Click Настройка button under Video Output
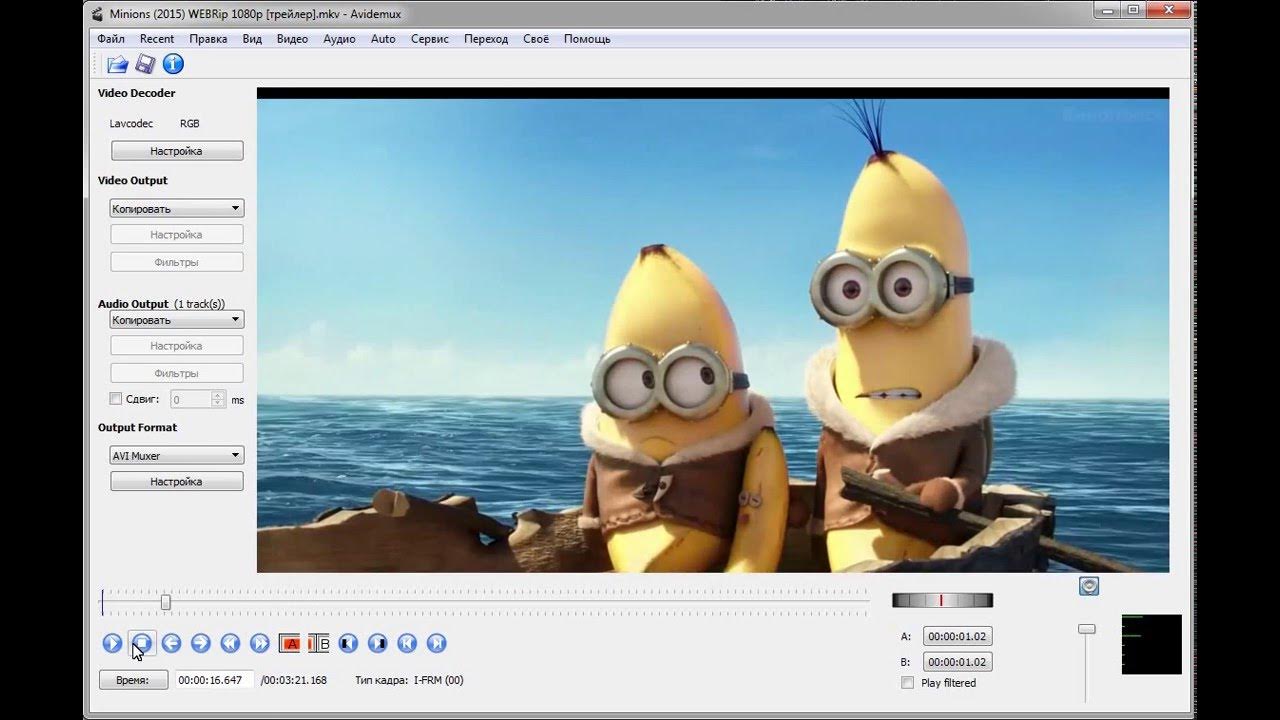This screenshot has height=720, width=1280. (177, 234)
